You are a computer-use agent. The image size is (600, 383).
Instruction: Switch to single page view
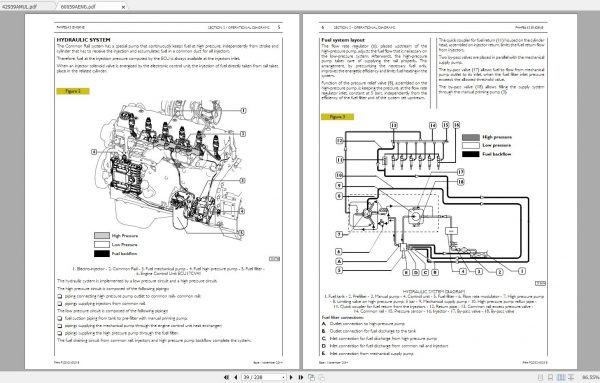(x=540, y=377)
